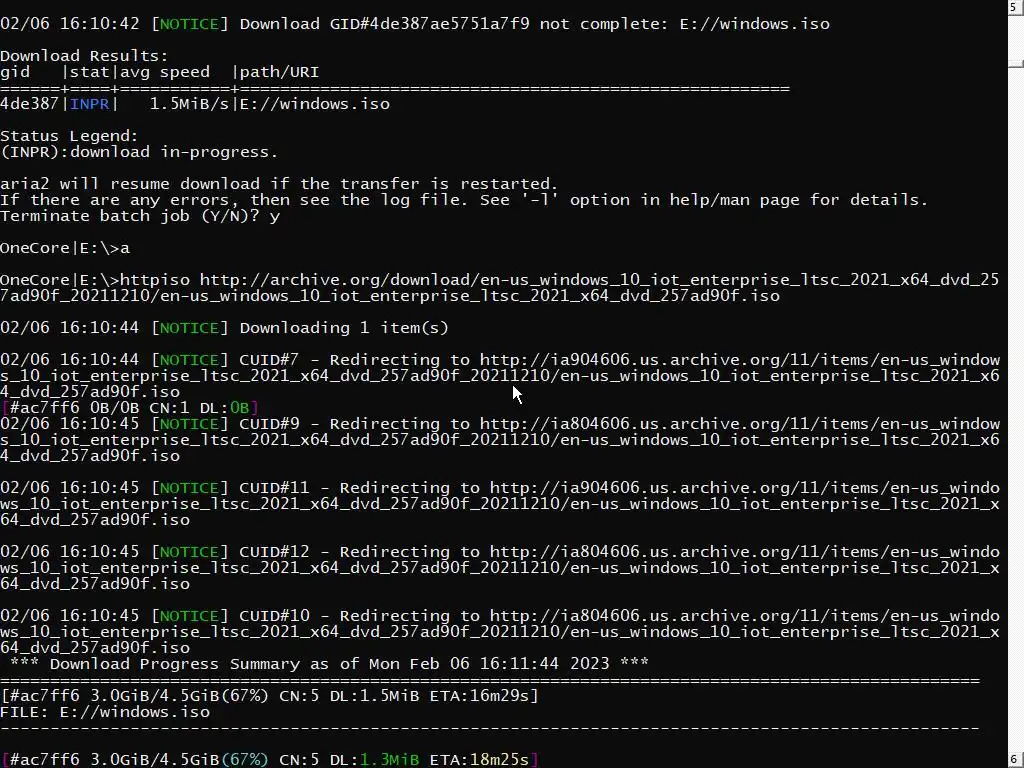Click the 'If there are any errors' help line
The width and height of the screenshot is (1024, 768).
(464, 200)
